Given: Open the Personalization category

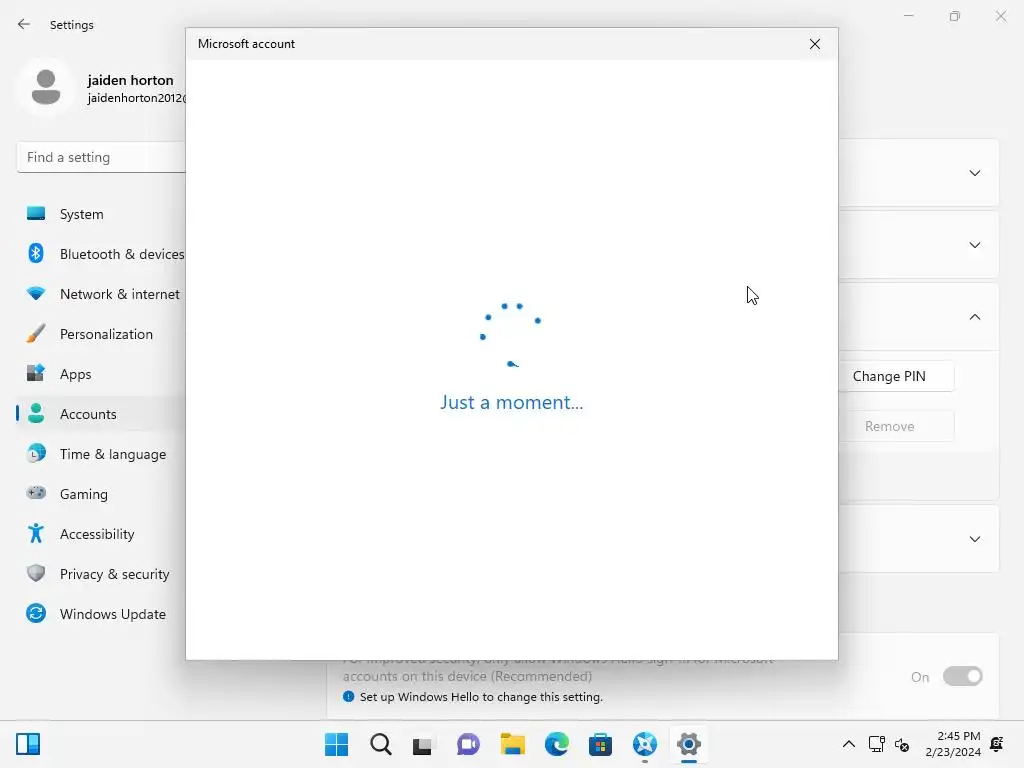Looking at the screenshot, I should (101, 334).
